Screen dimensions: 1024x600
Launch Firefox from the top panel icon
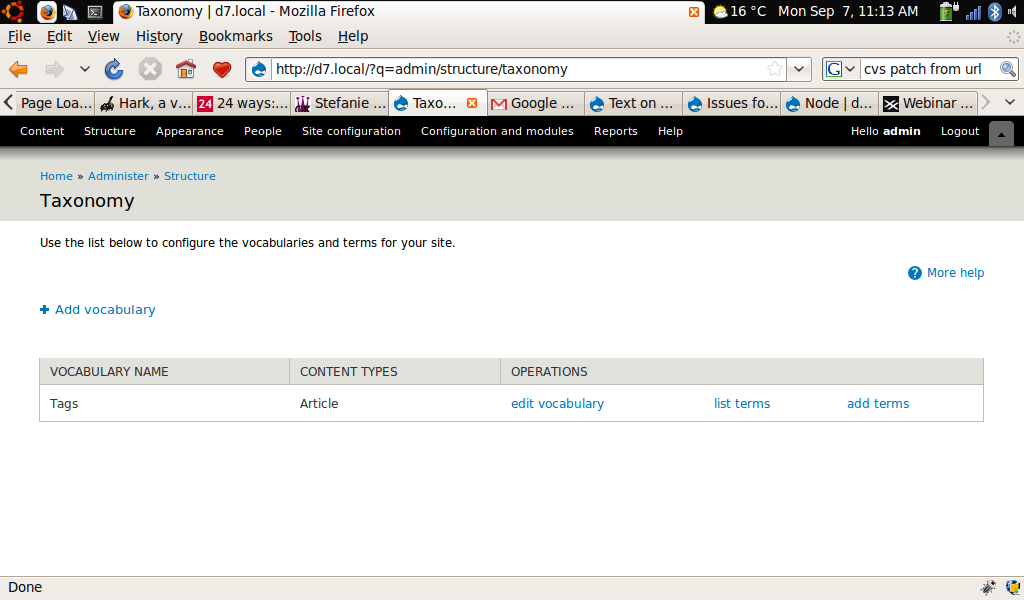pyautogui.click(x=47, y=12)
